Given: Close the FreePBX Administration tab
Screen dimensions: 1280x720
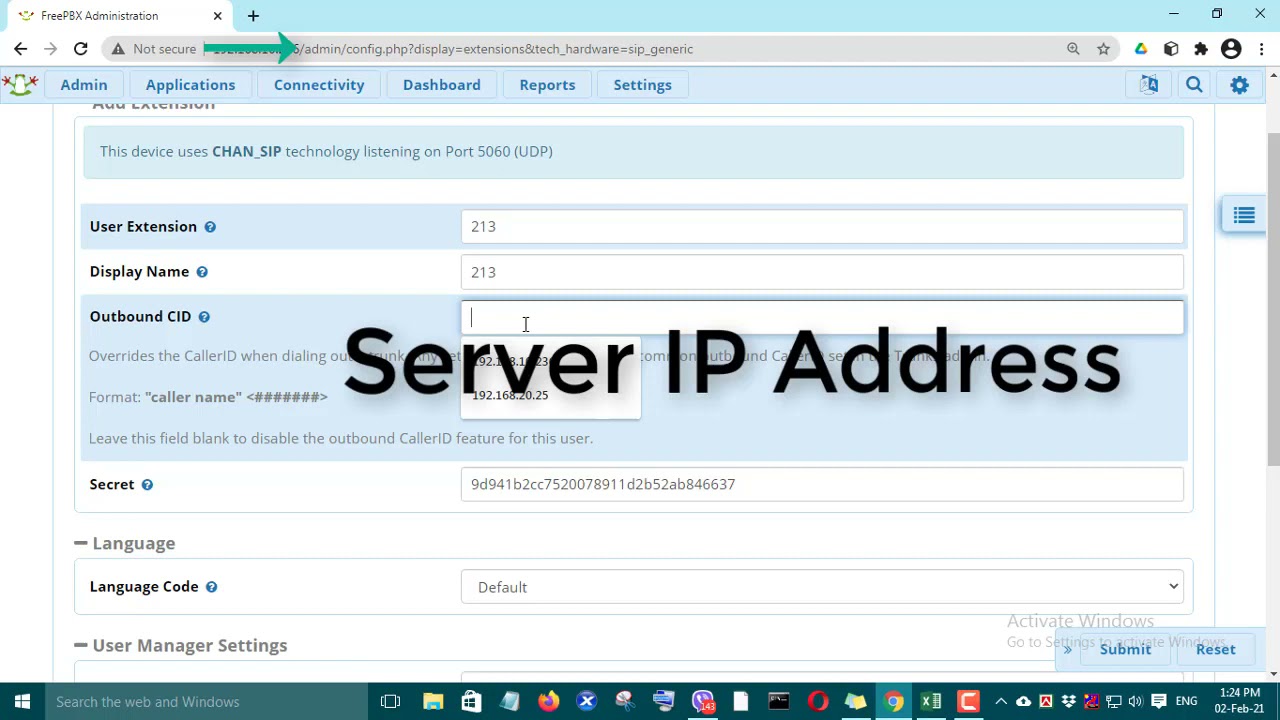Looking at the screenshot, I should click(x=217, y=16).
